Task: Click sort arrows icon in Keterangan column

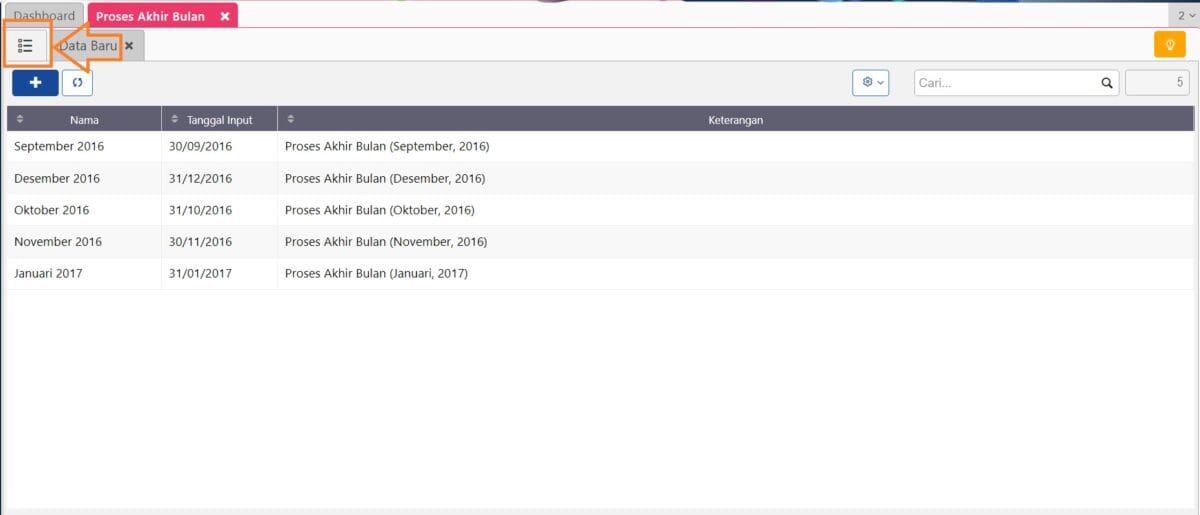Action: coord(291,119)
